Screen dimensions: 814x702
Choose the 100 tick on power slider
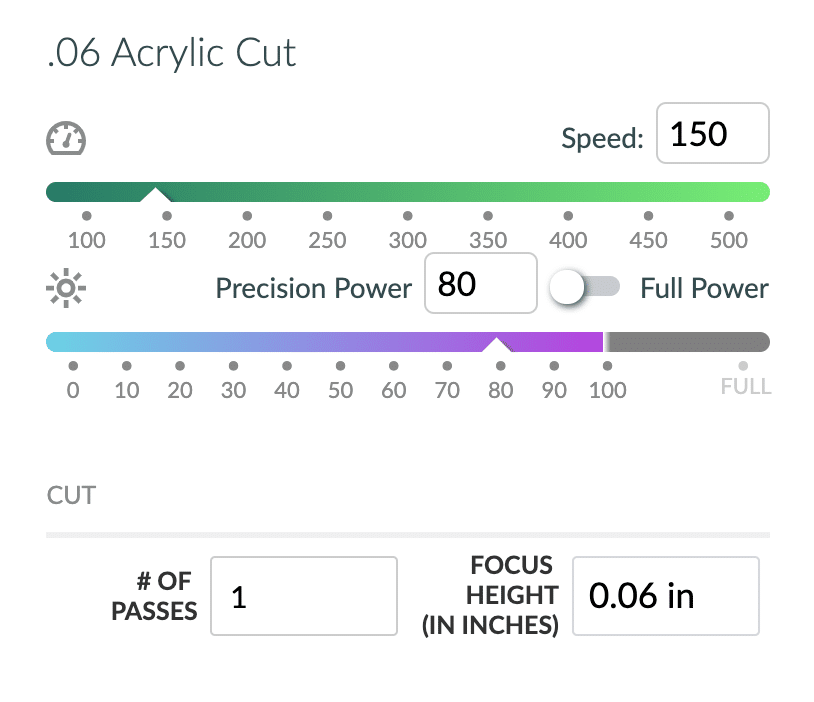click(607, 366)
